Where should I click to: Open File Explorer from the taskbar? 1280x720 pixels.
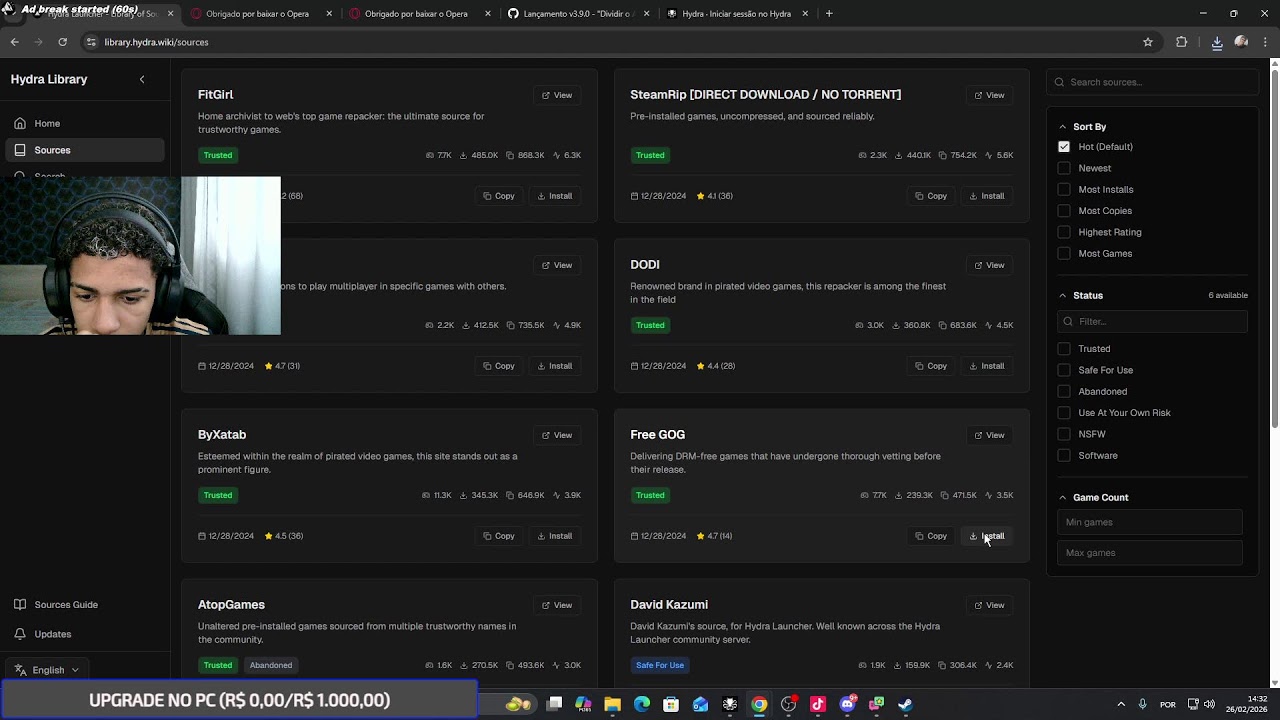(612, 704)
